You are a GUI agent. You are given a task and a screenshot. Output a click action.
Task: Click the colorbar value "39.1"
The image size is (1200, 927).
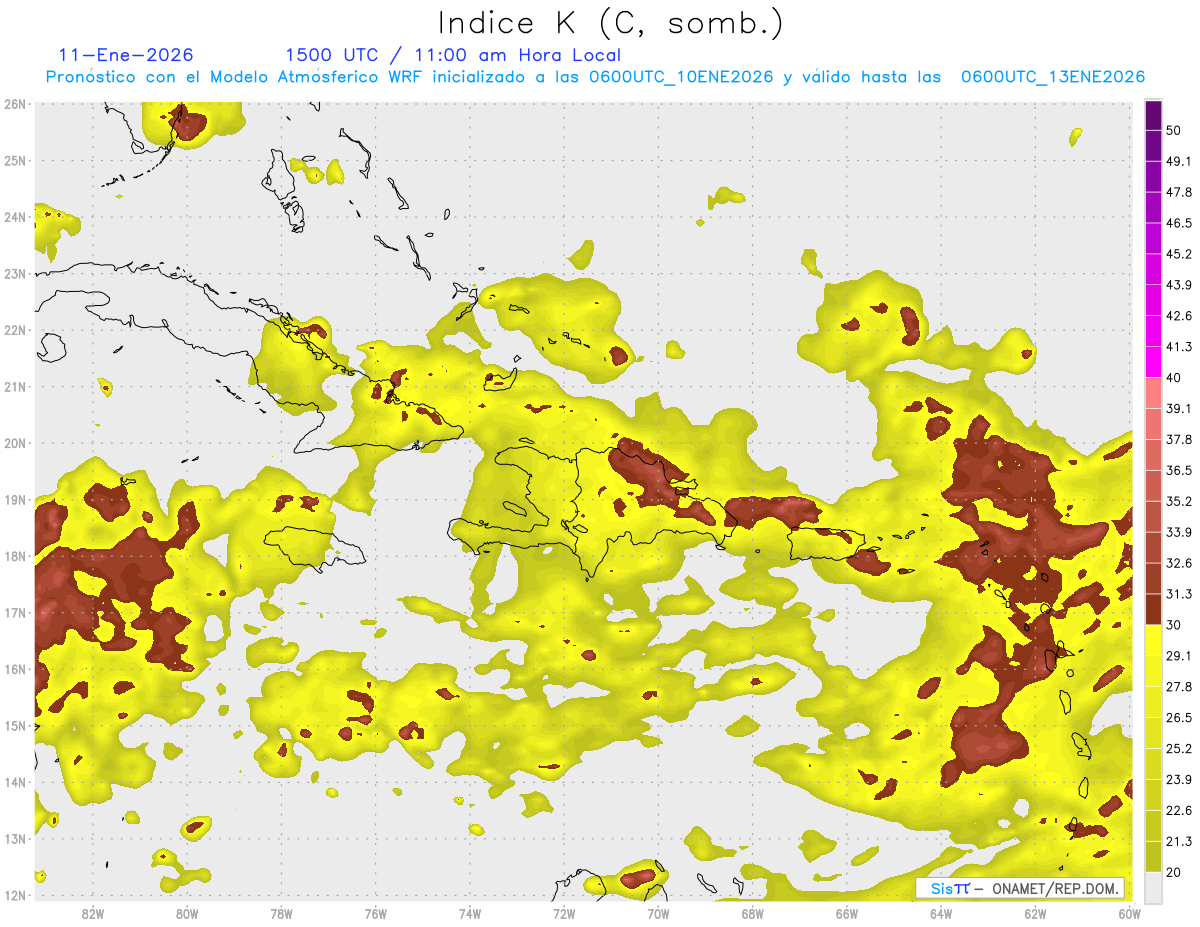click(x=1178, y=408)
